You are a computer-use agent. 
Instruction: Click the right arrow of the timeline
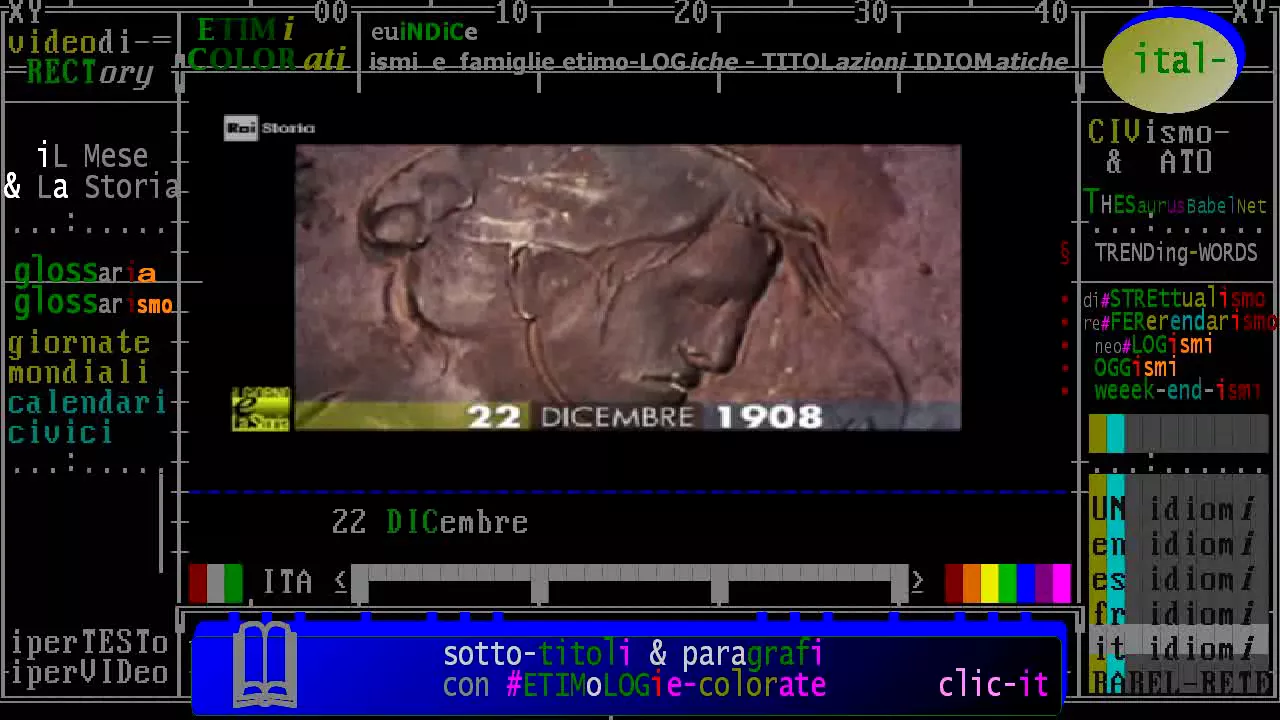coord(917,581)
